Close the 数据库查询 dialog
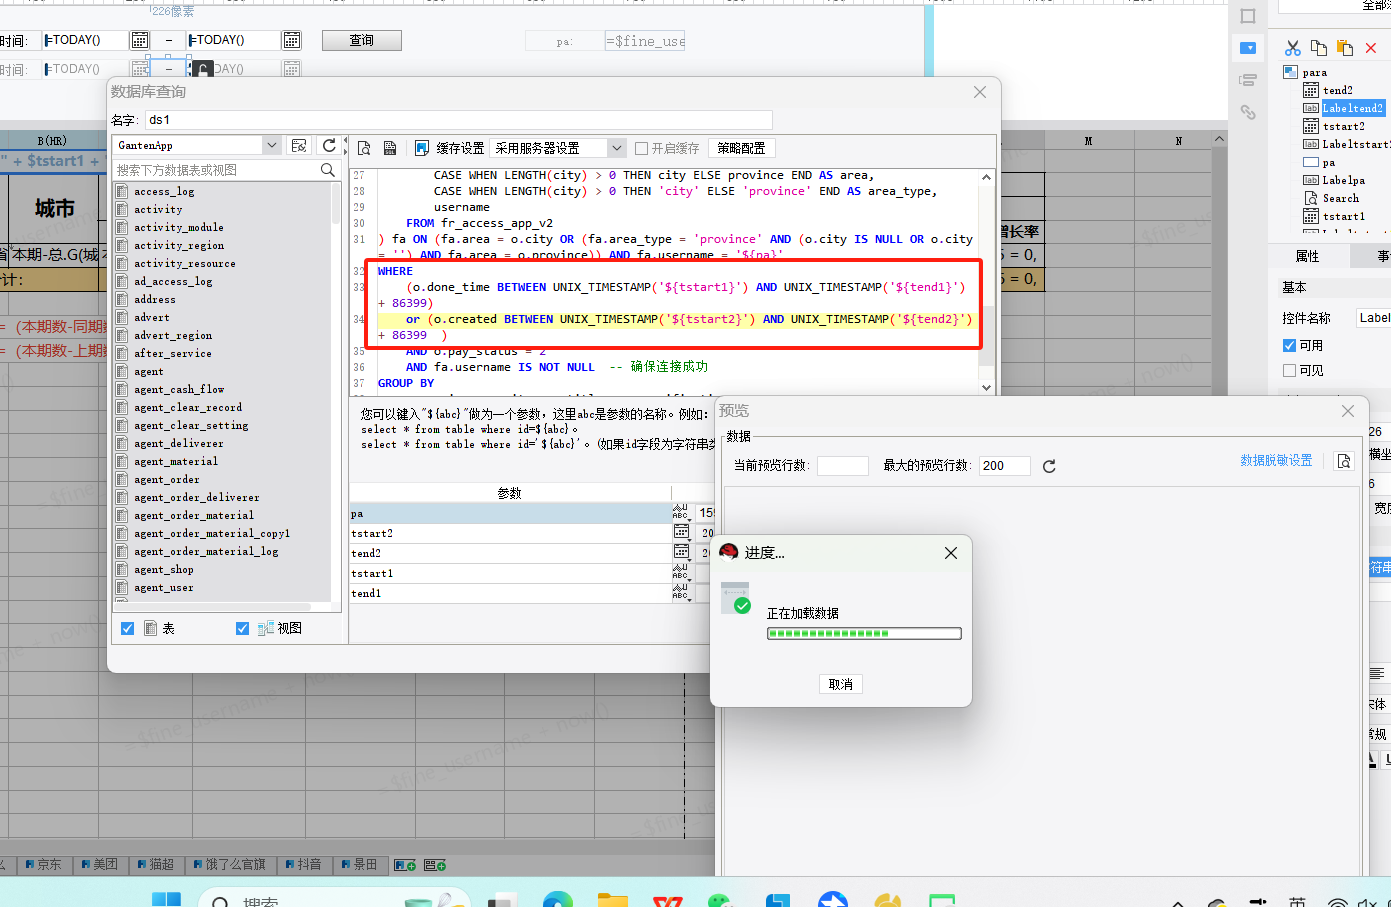 [x=980, y=92]
